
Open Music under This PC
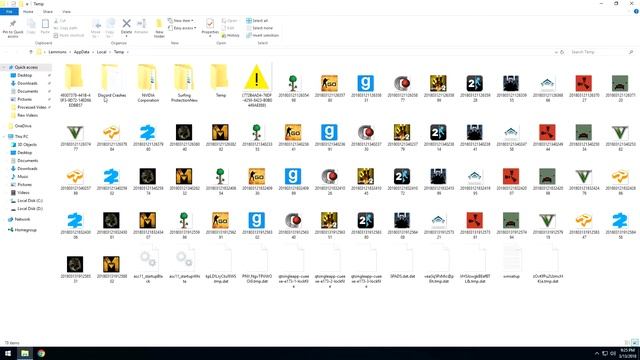coord(20,177)
